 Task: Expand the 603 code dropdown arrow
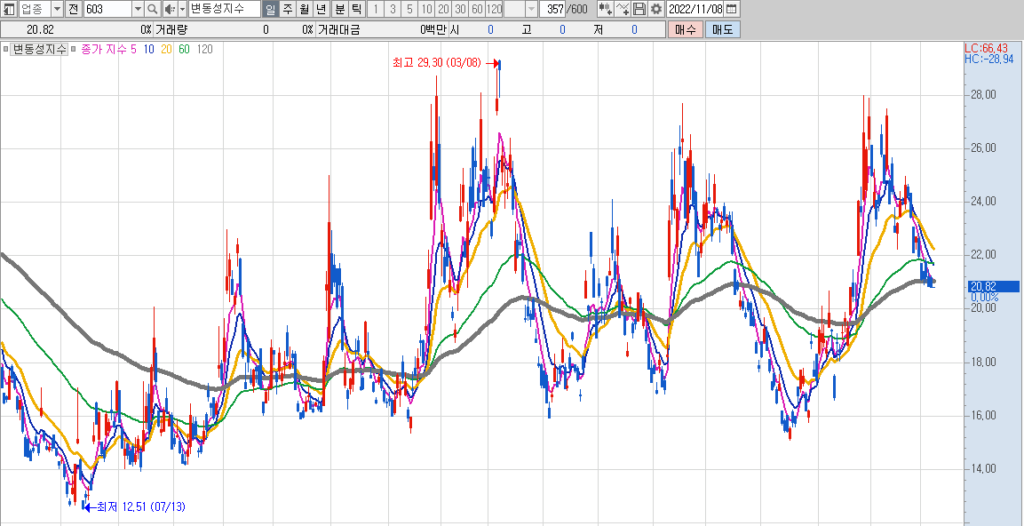pyautogui.click(x=138, y=9)
